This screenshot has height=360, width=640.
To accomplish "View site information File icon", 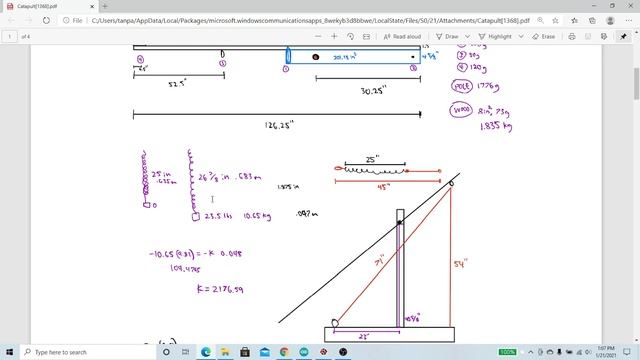I will click(73, 20).
